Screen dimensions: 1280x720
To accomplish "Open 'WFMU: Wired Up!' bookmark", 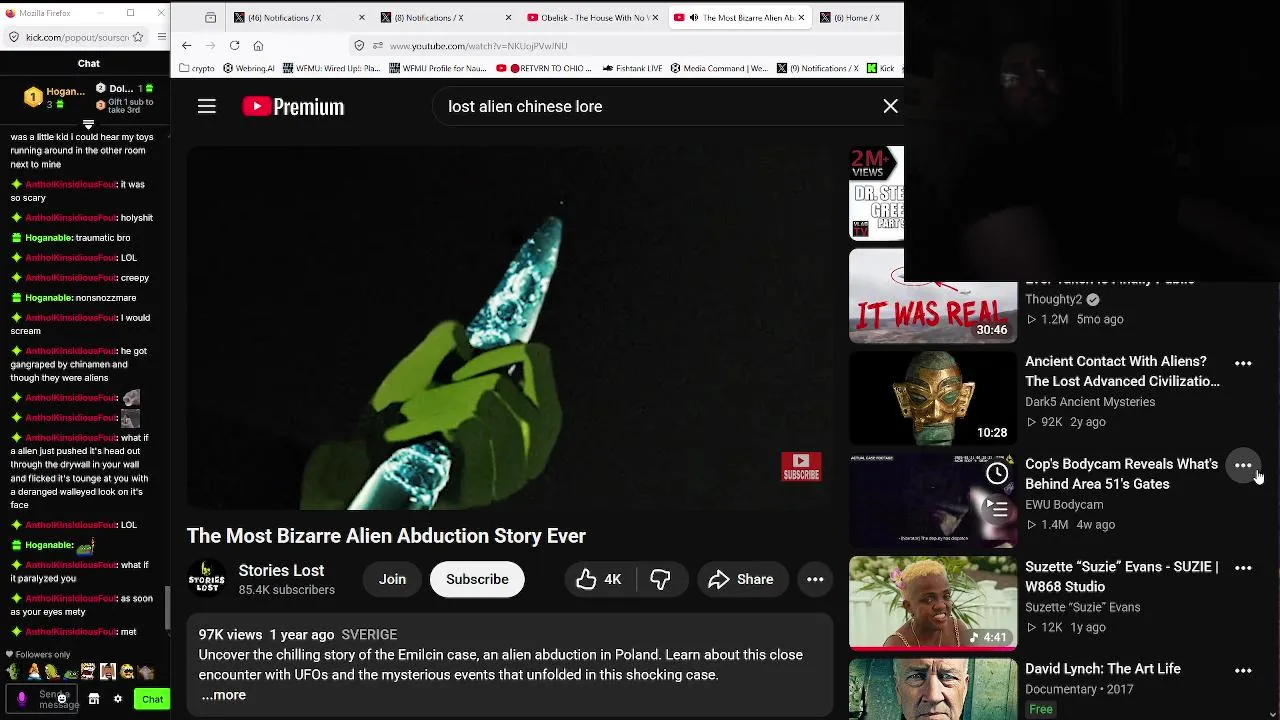I will (331, 69).
